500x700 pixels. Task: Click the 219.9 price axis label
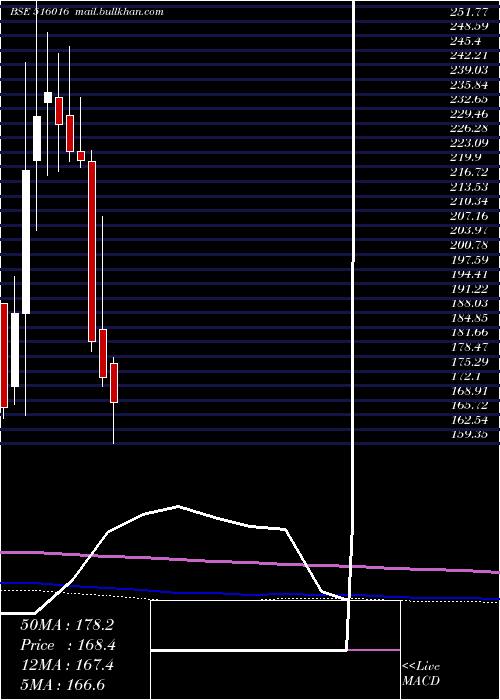(465, 158)
